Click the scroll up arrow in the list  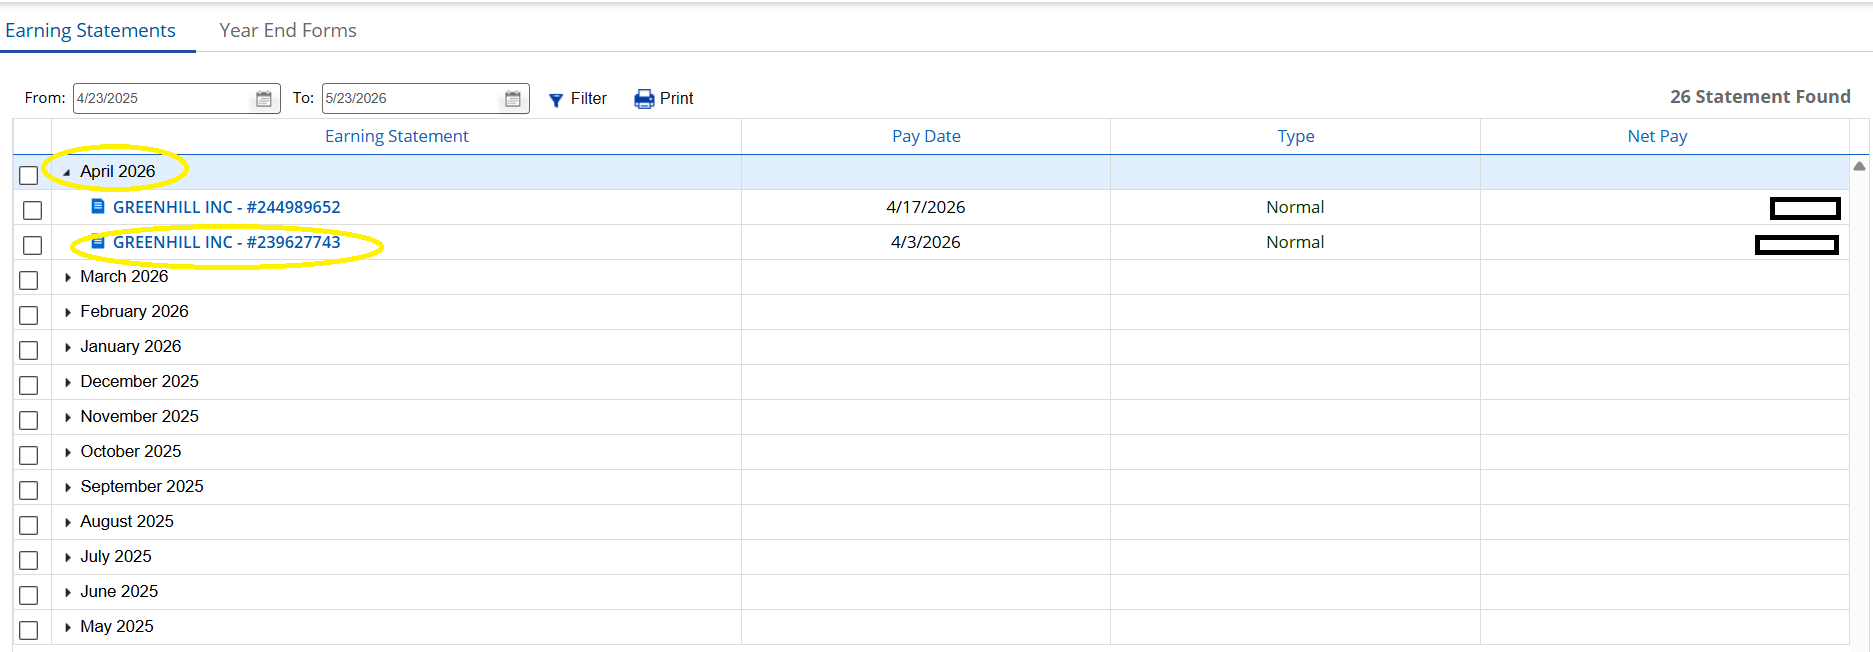(1859, 166)
